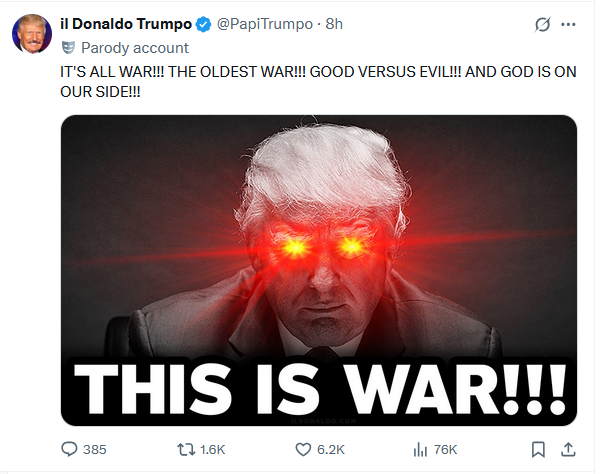The image size is (601, 474).
Task: Open the THIS IS WAR image
Action: [319, 270]
